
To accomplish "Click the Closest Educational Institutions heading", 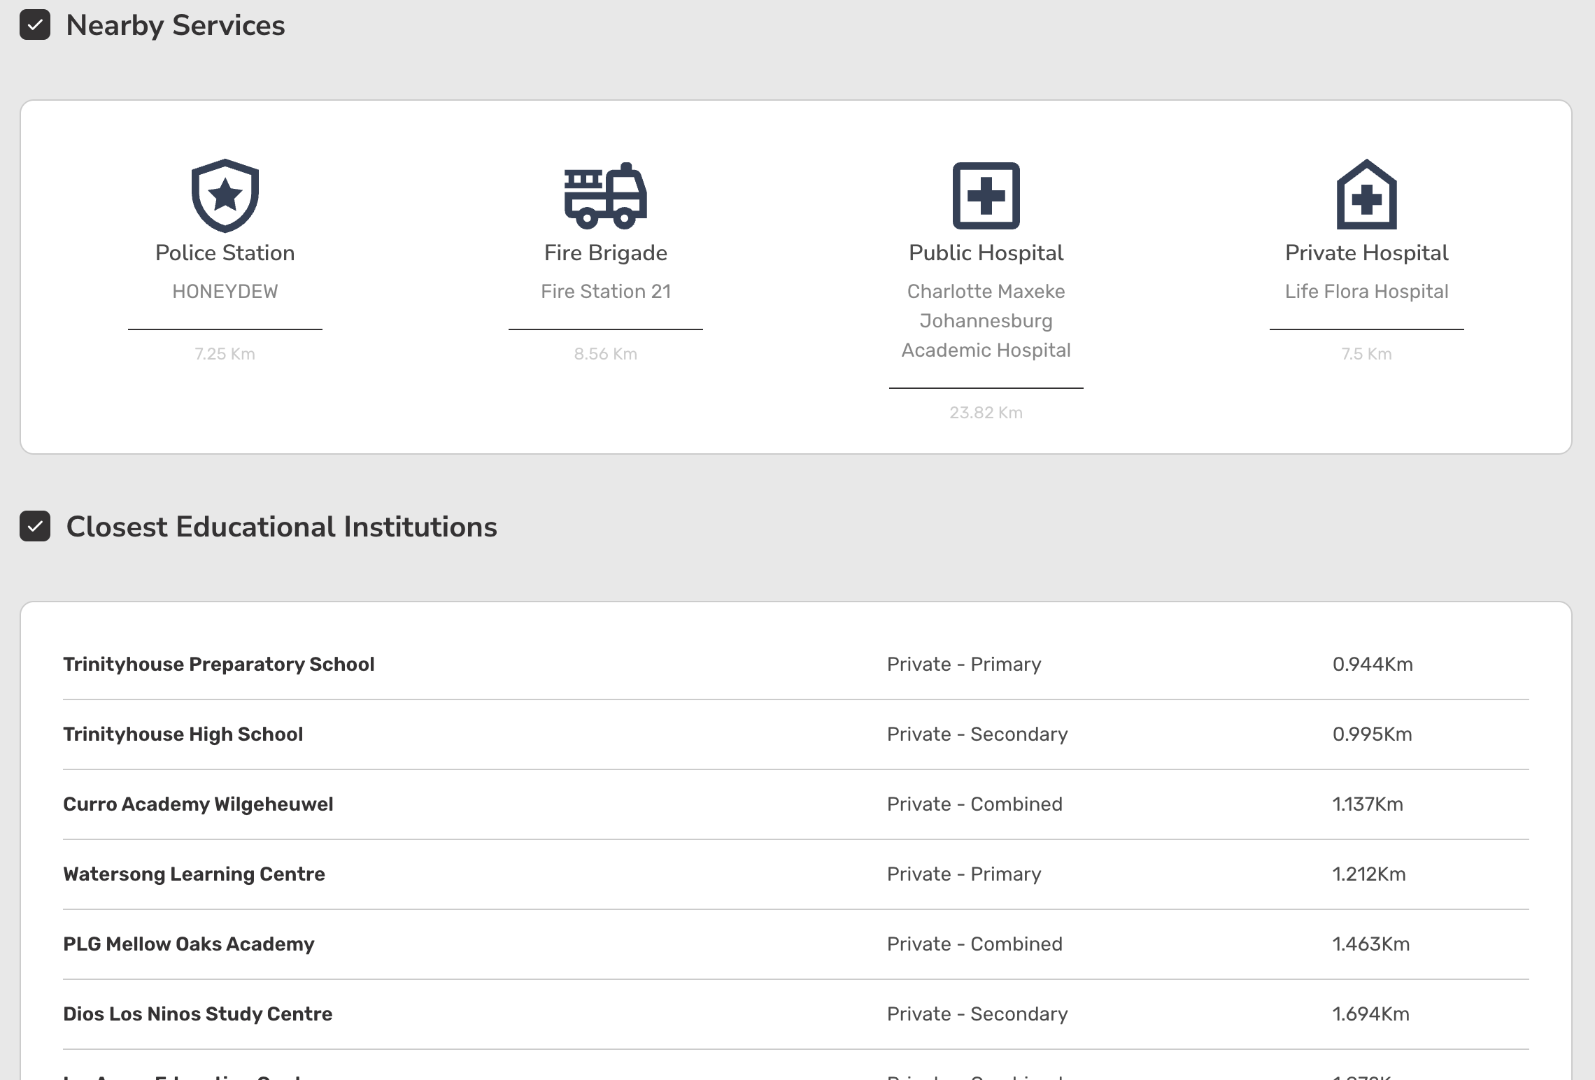I will coord(281,527).
